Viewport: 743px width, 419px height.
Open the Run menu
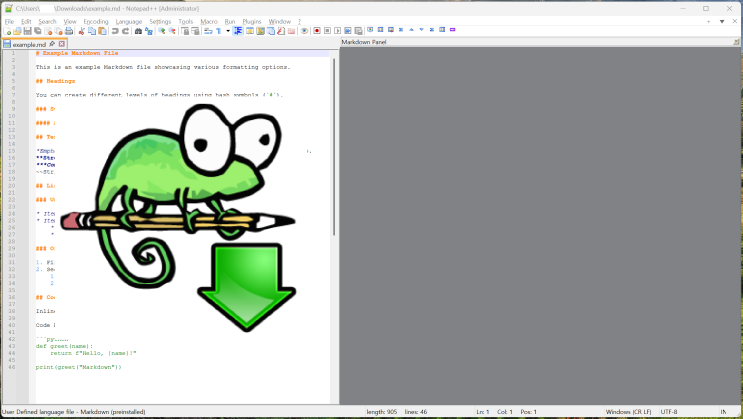[x=230, y=21]
